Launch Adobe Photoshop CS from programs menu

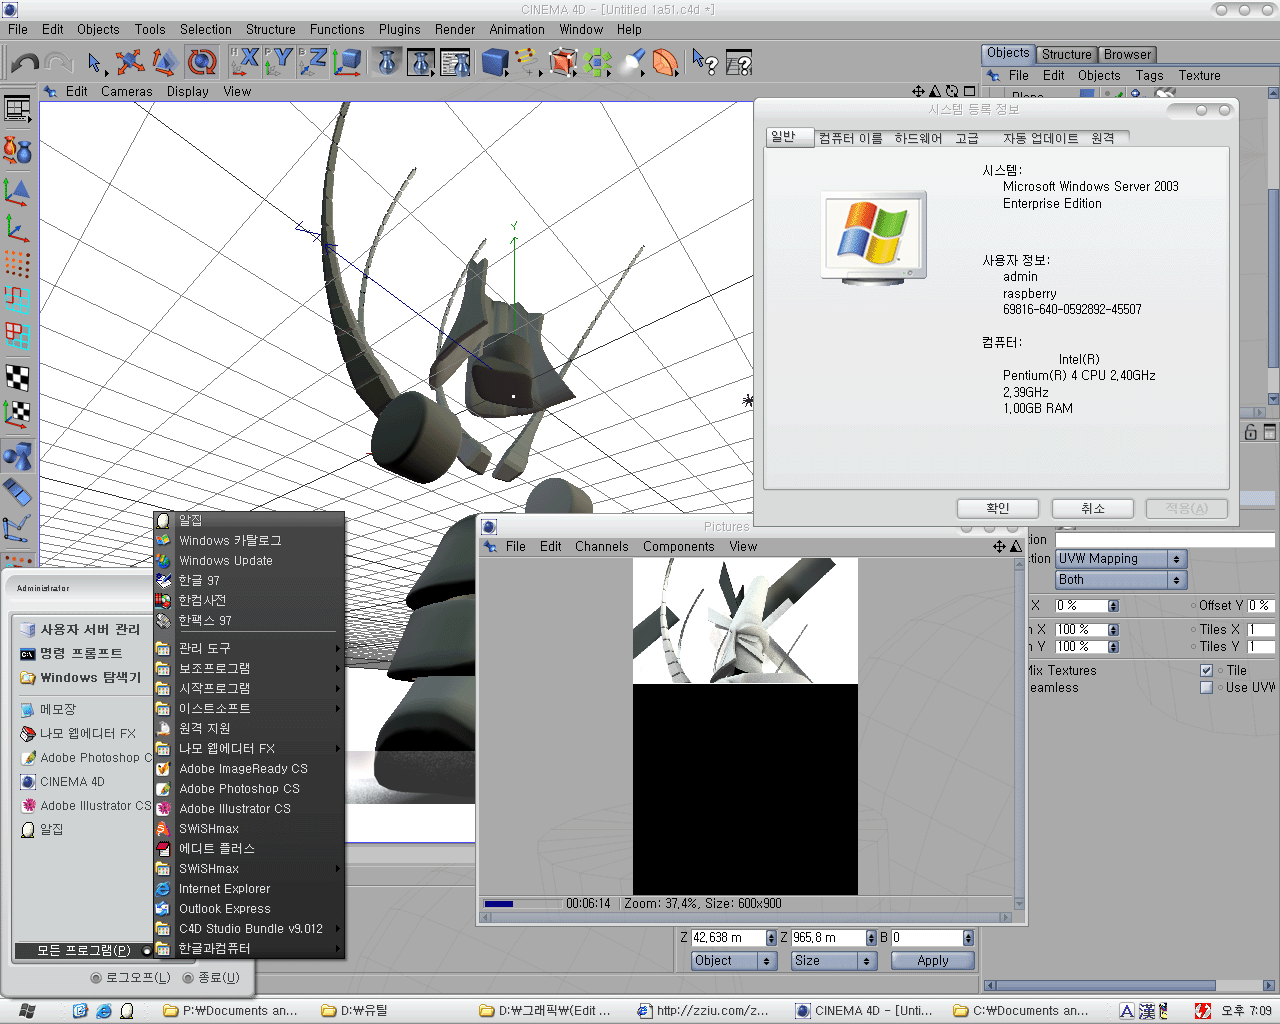[x=249, y=788]
